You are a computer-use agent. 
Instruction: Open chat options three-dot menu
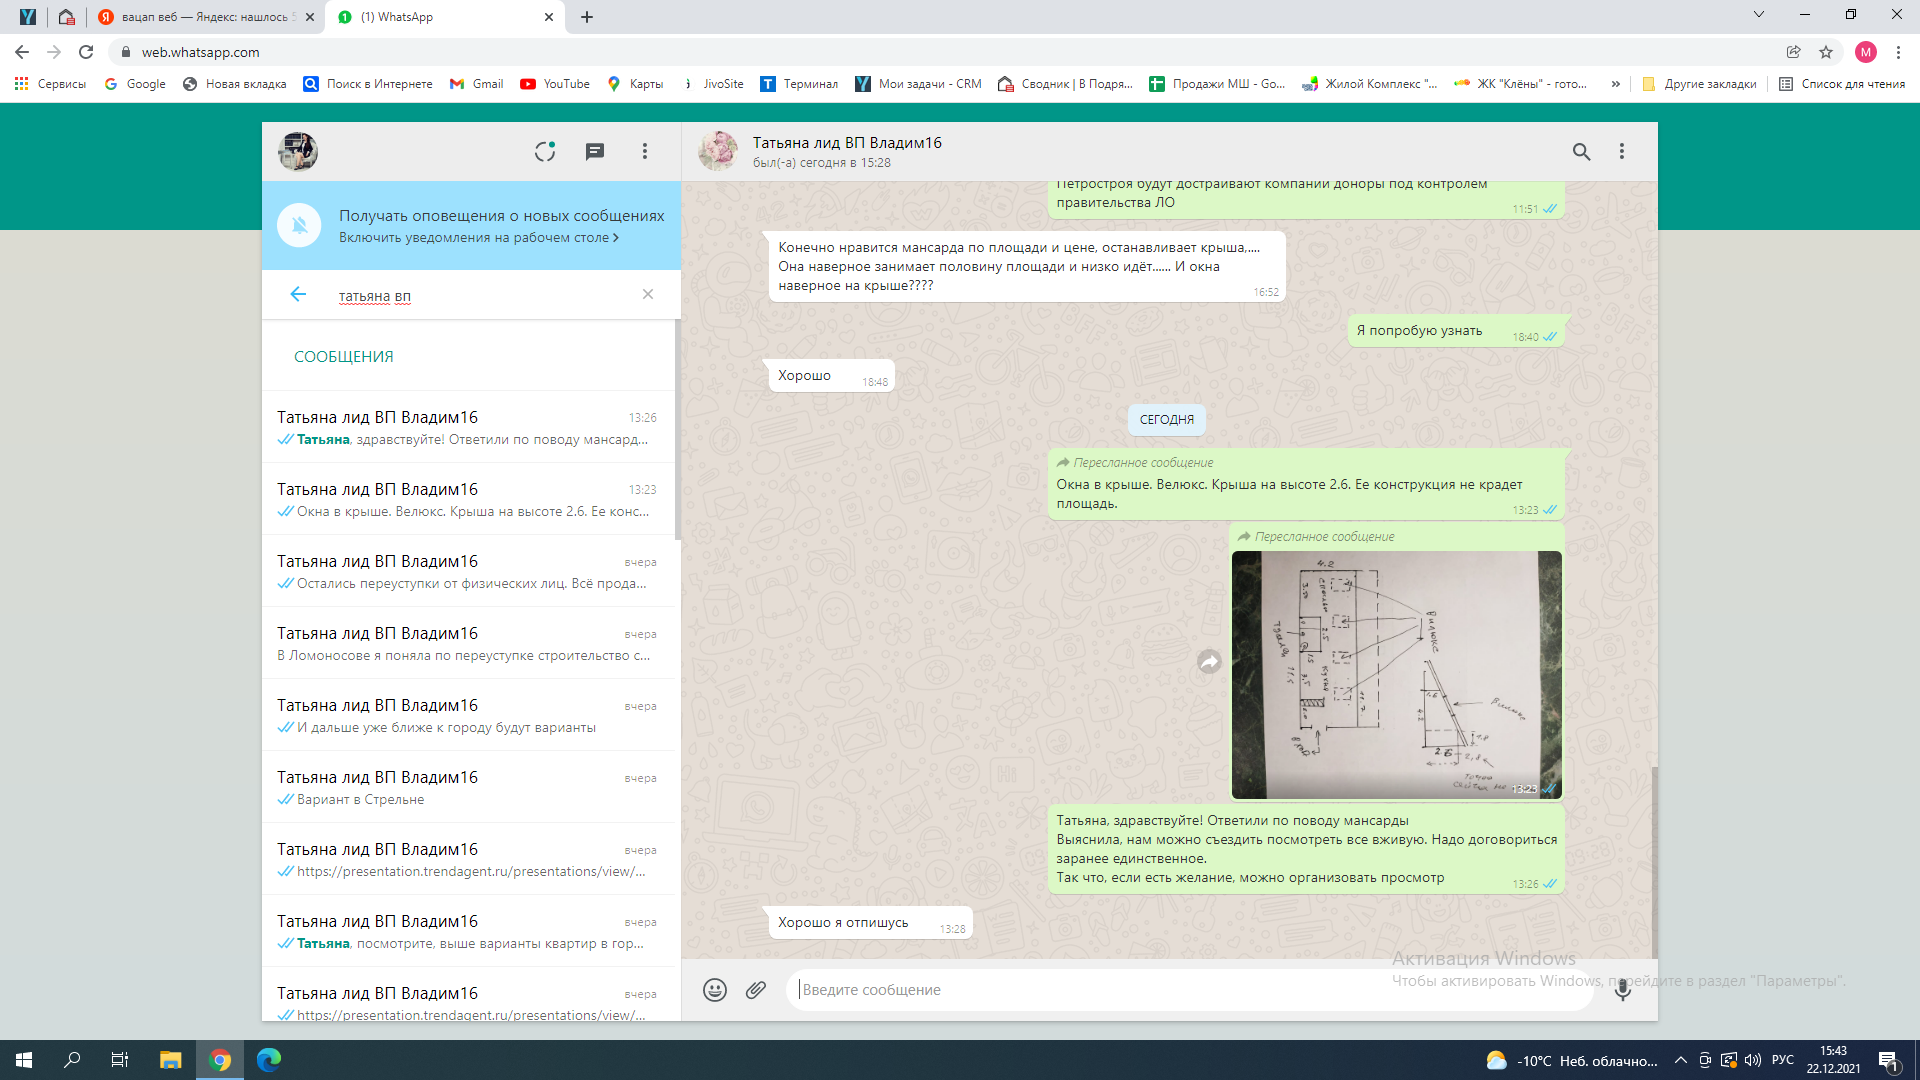click(1622, 151)
